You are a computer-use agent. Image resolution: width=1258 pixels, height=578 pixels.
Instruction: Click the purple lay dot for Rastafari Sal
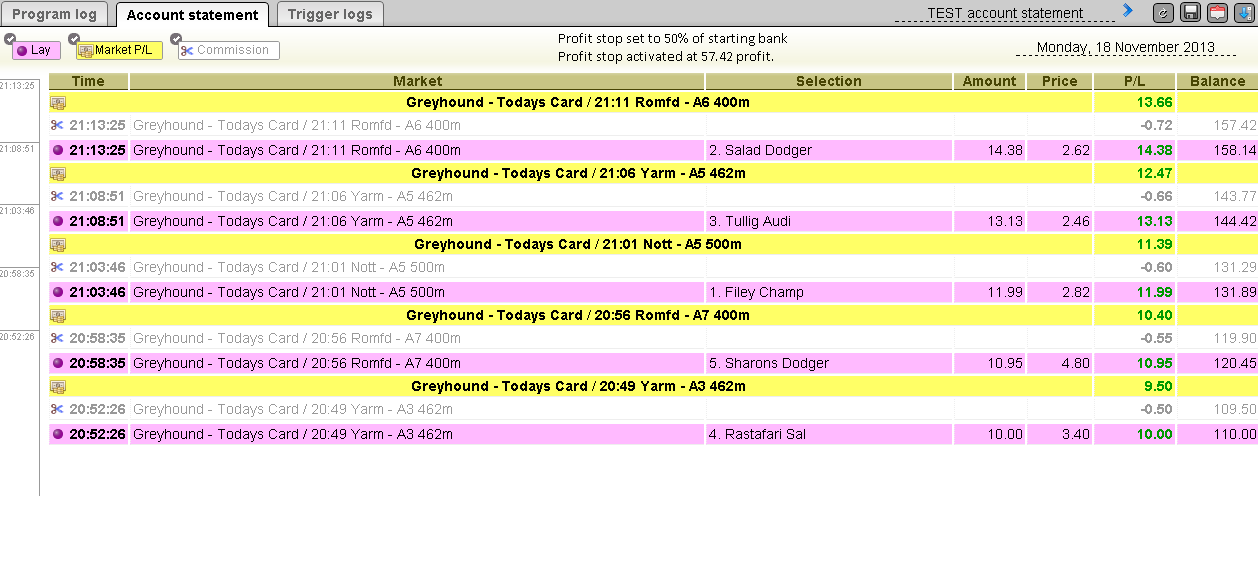tap(58, 434)
